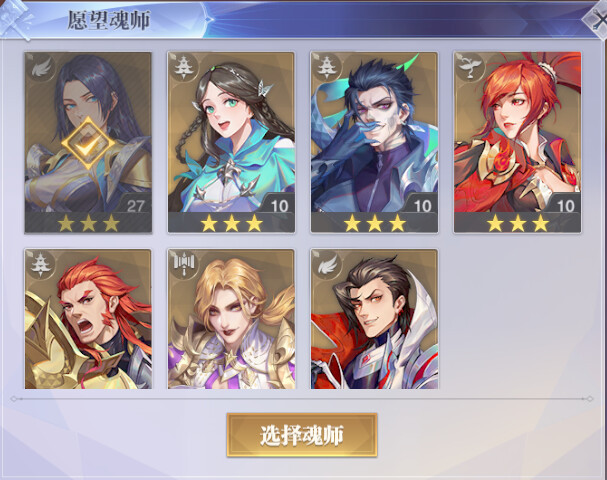Uncheck the gold checkmark on selected card

click(88, 144)
